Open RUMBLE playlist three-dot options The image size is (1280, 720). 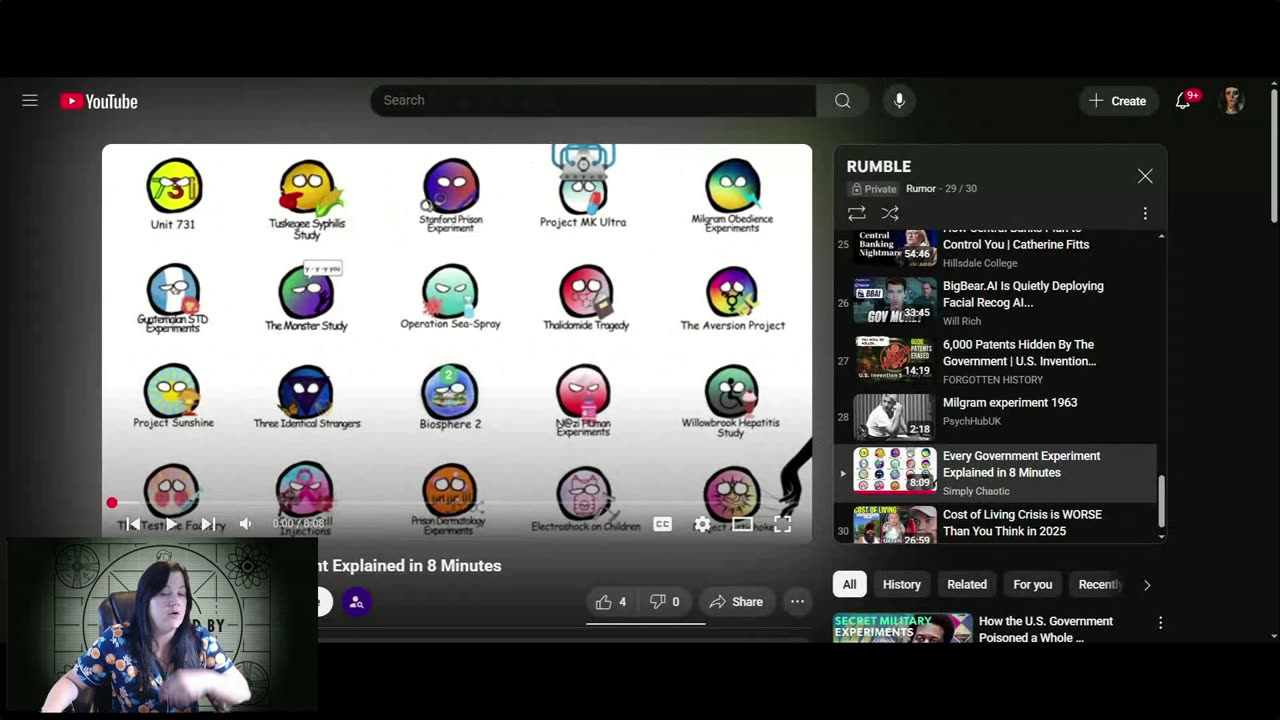point(1145,213)
